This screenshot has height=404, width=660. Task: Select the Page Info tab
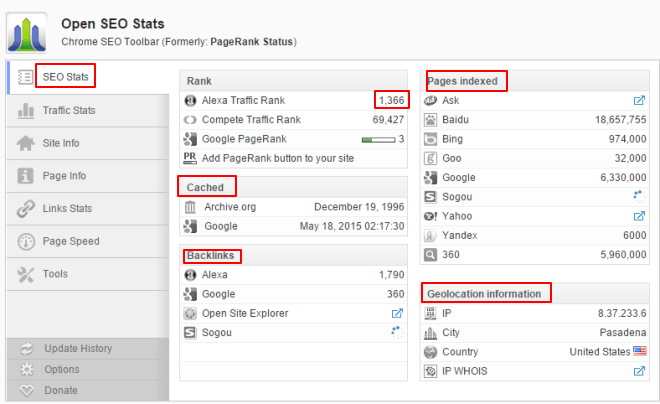point(88,175)
